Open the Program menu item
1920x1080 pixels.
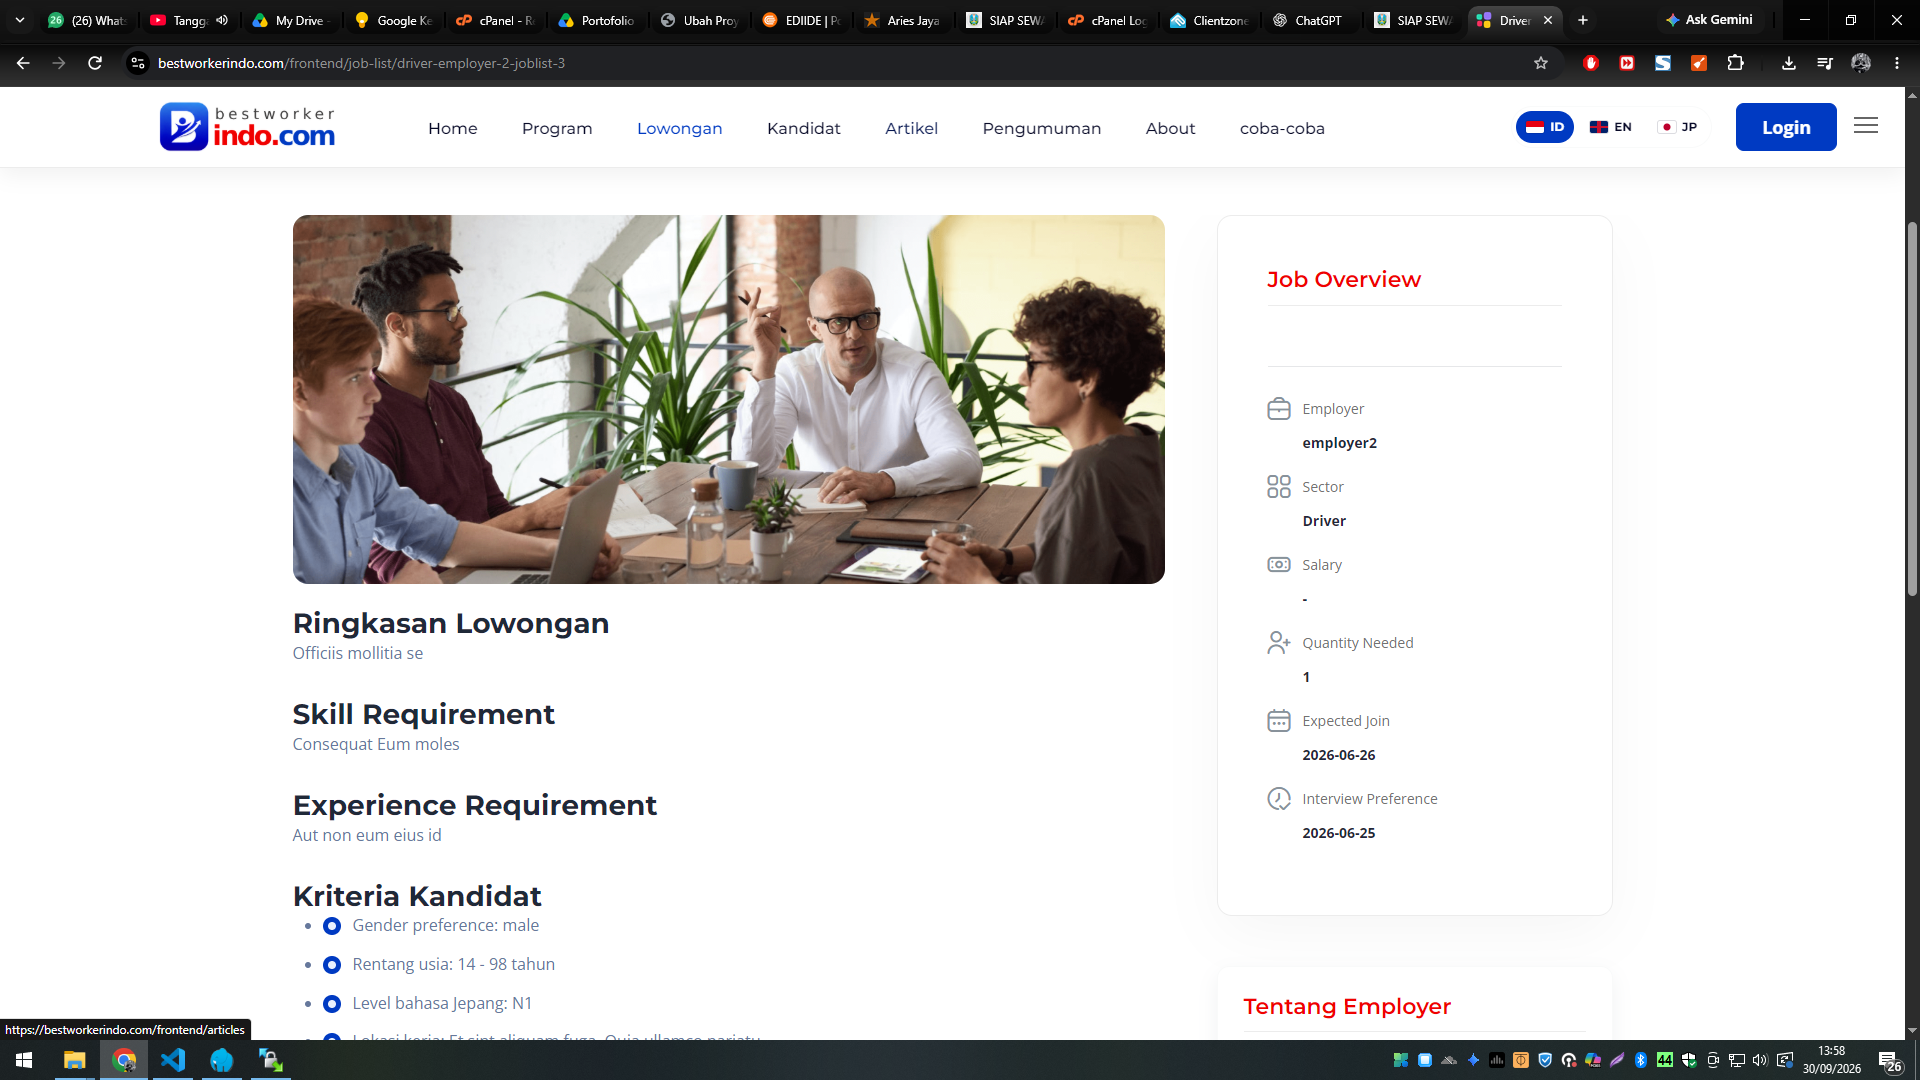557,128
